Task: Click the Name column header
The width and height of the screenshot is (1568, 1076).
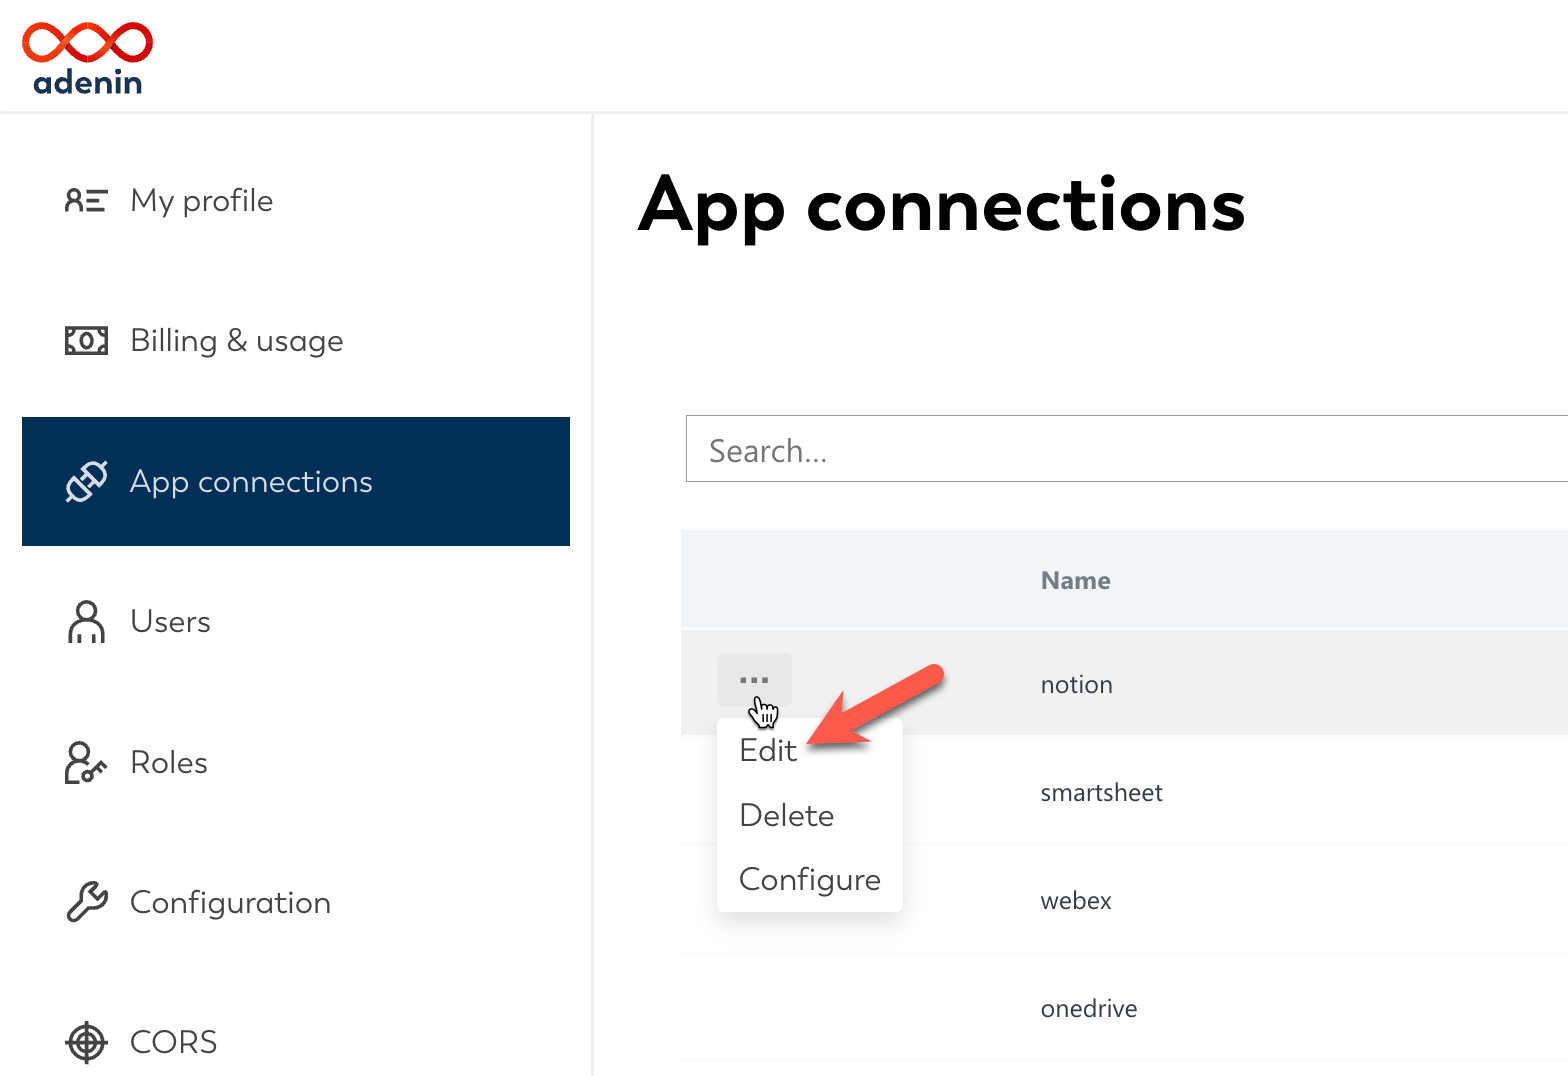Action: (1074, 580)
